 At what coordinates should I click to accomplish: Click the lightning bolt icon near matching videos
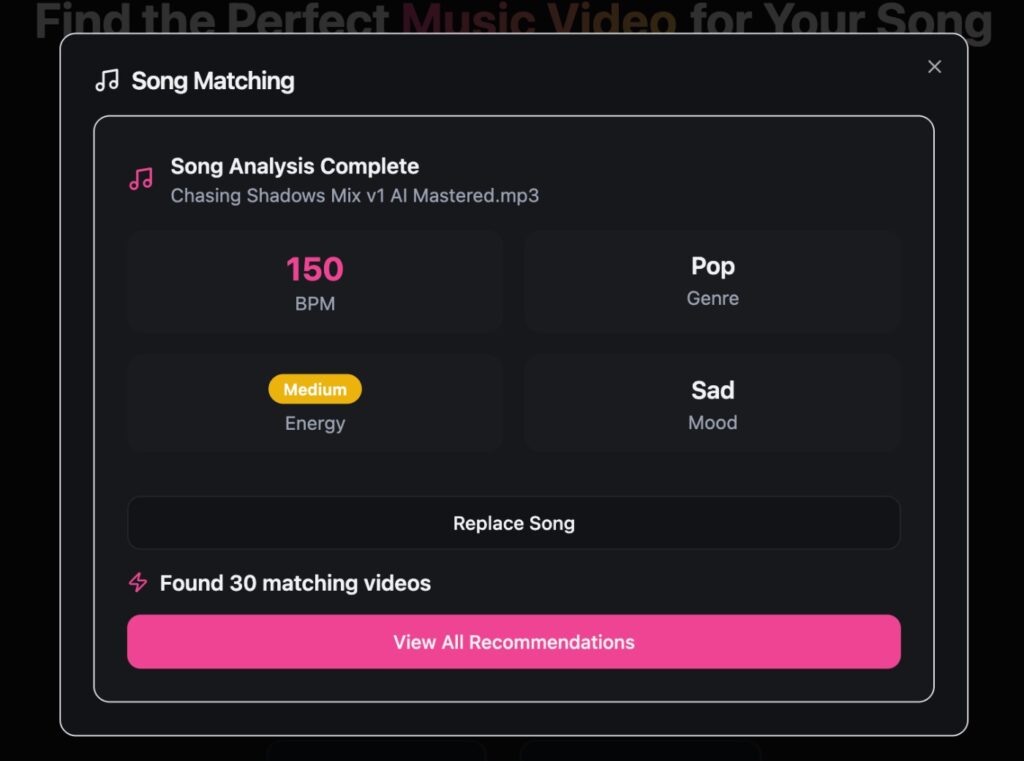click(x=138, y=582)
